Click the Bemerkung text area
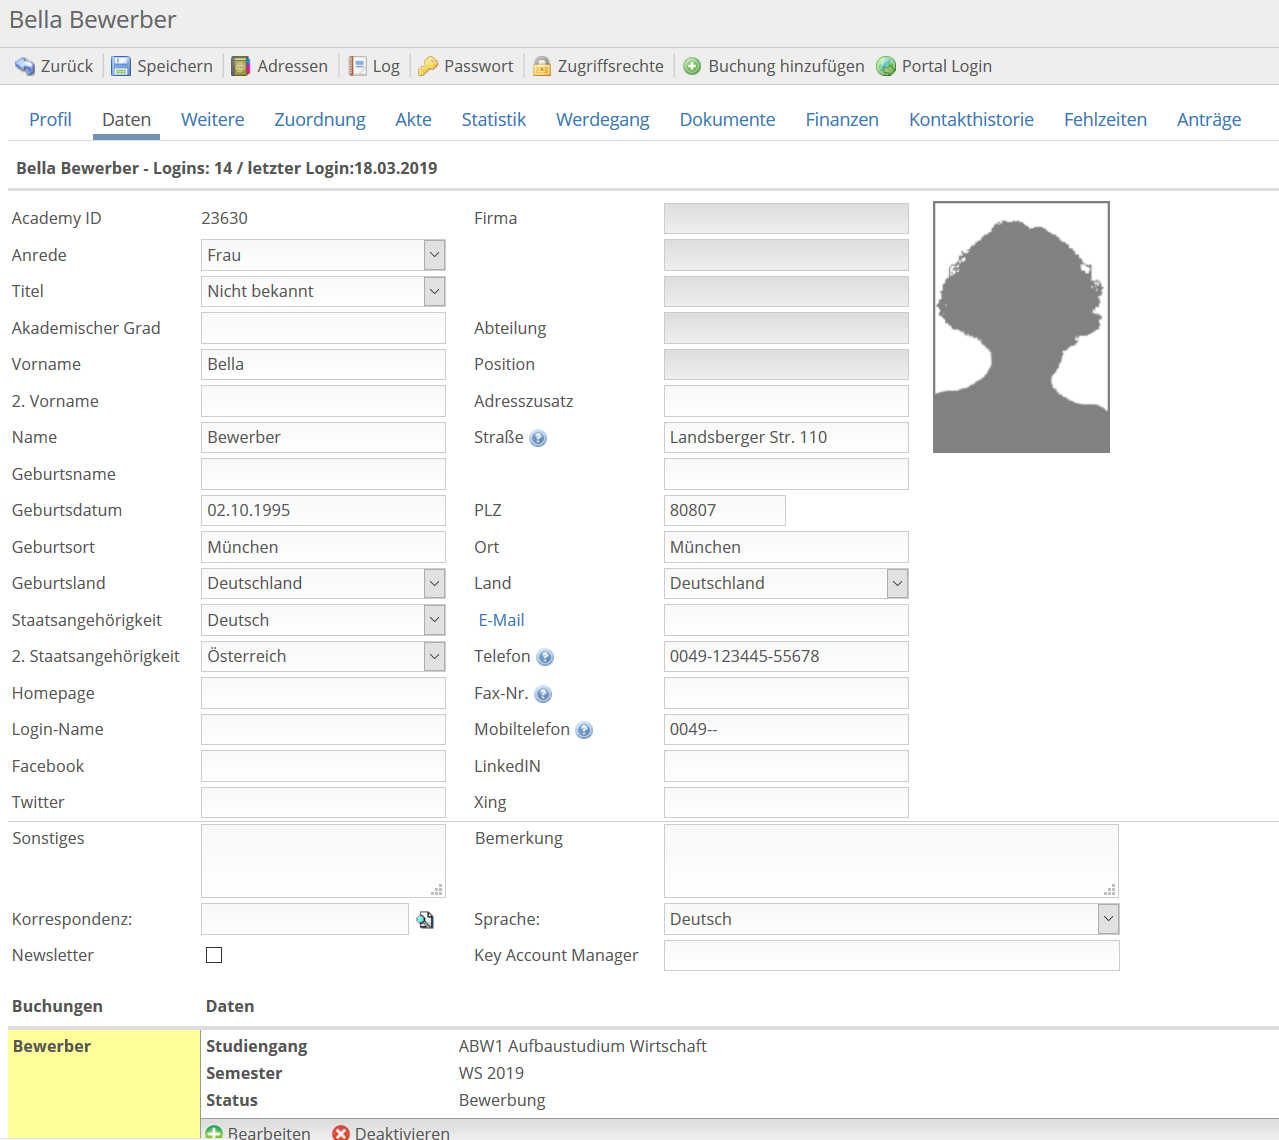This screenshot has width=1279, height=1140. click(891, 861)
